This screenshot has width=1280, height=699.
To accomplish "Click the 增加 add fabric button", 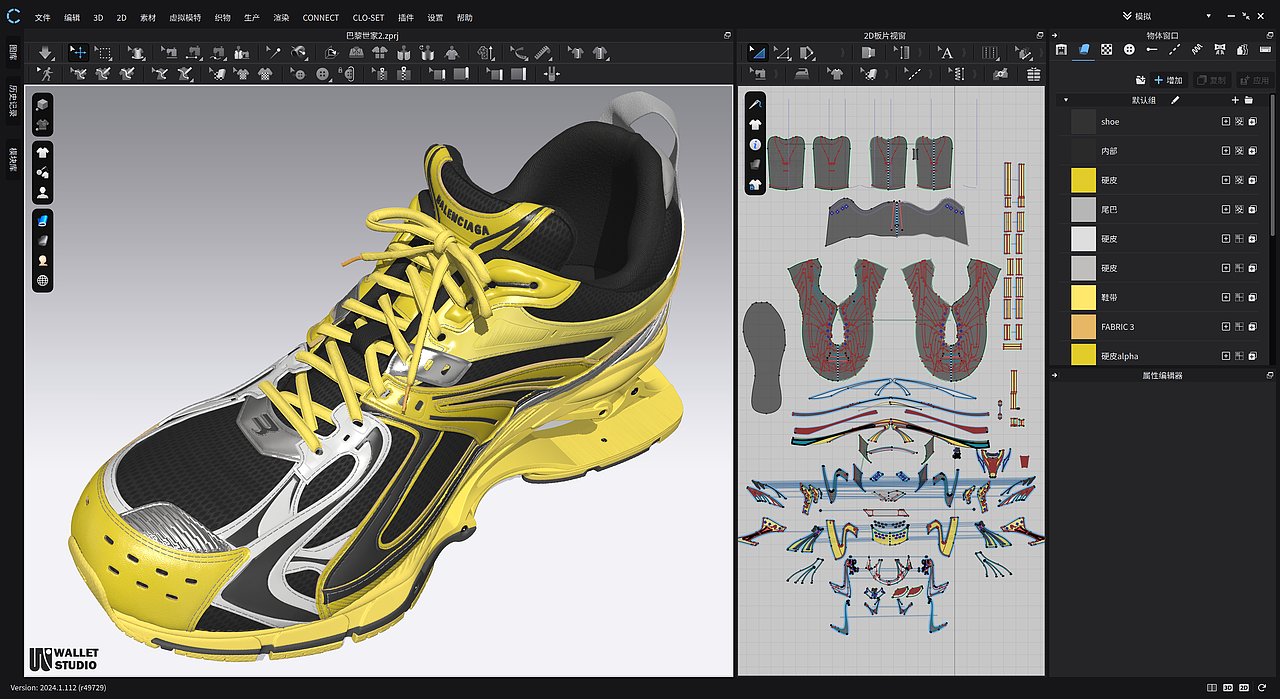I will point(1169,80).
